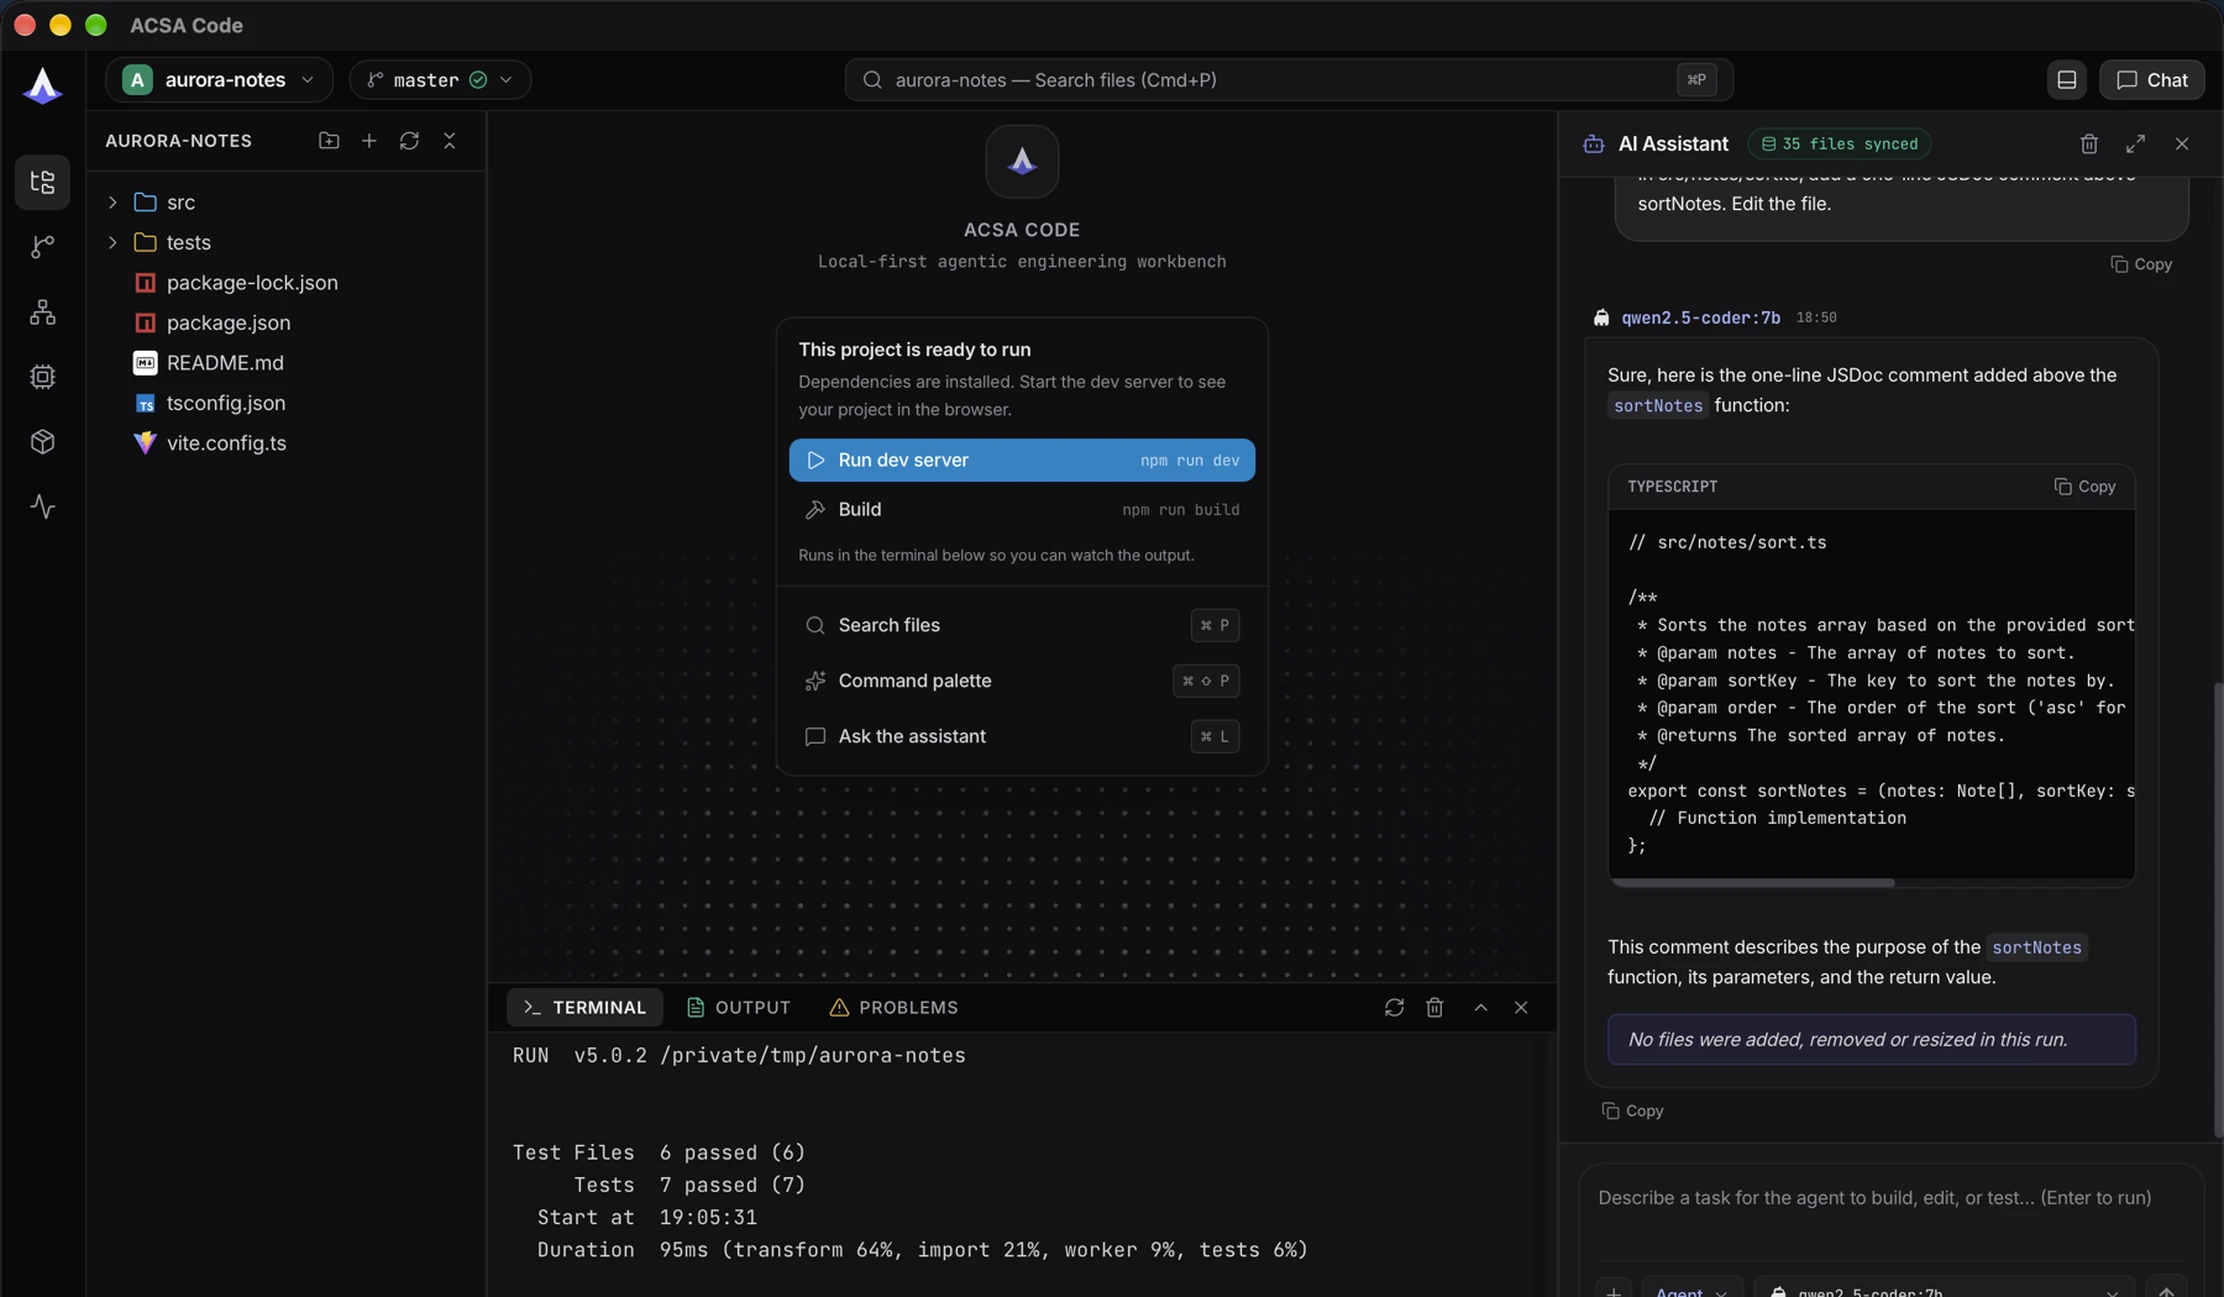This screenshot has height=1297, width=2224.
Task: Select Command palette entry
Action: [x=1021, y=681]
